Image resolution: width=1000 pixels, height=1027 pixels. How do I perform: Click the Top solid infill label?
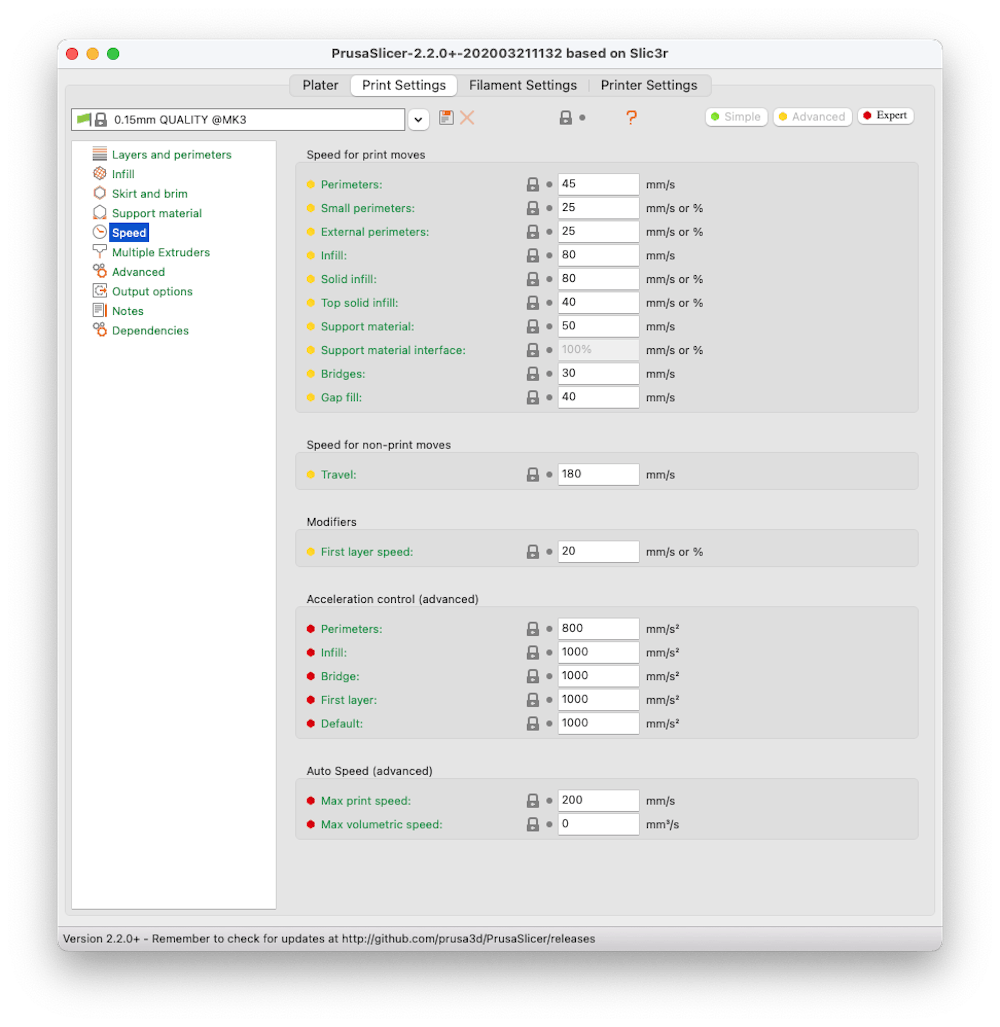[360, 303]
